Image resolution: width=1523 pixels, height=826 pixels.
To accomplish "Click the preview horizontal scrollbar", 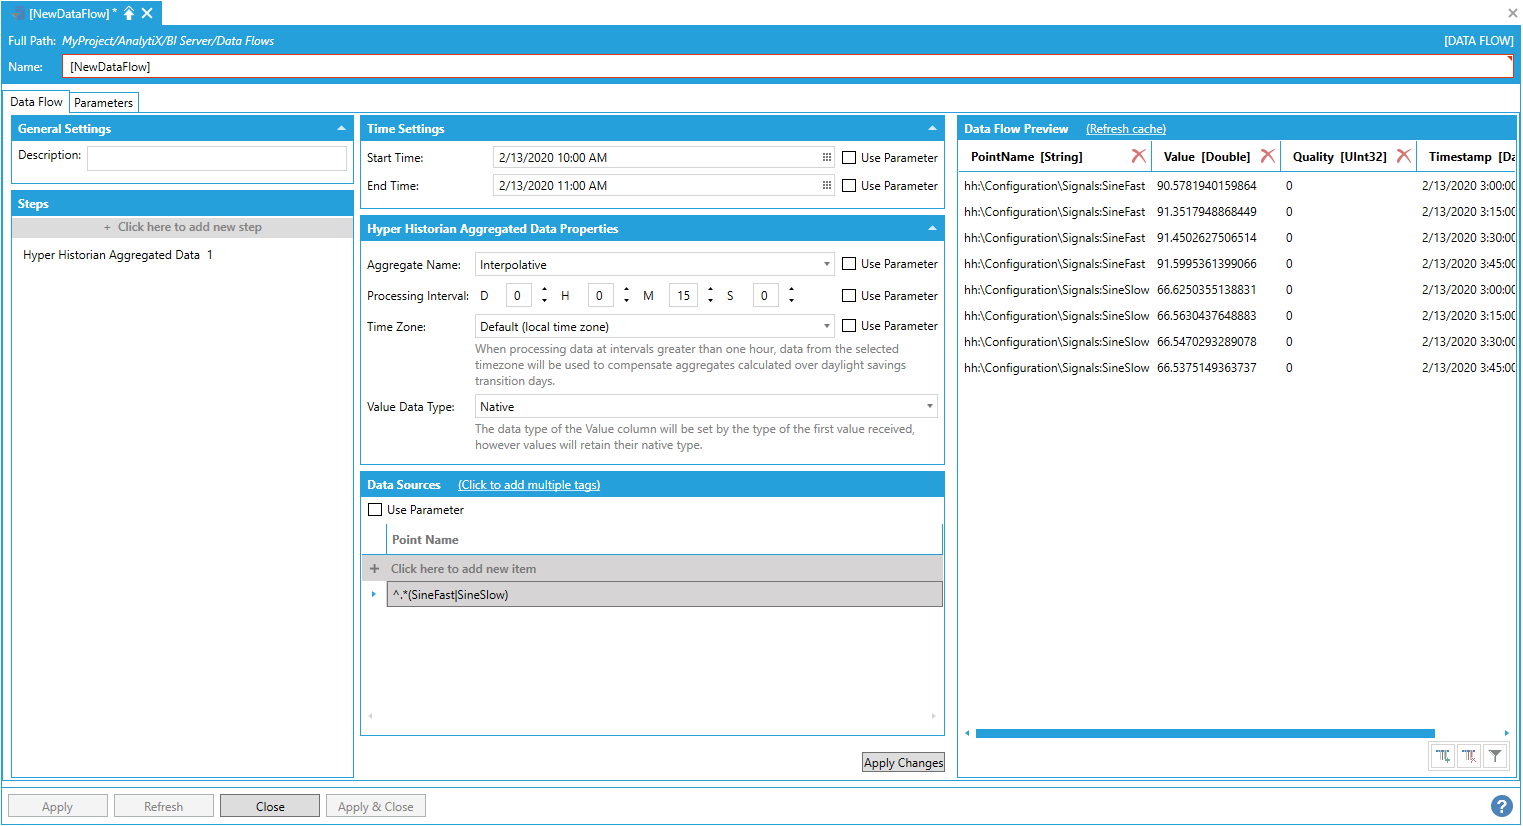I will (1204, 734).
